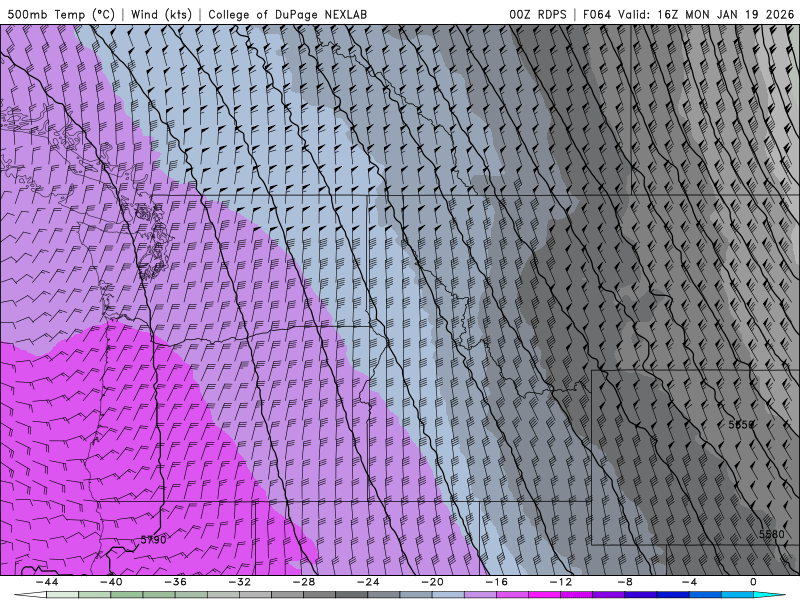Click the 'Valid: 16Z MON JAN 19 2026' text
This screenshot has height=600, width=800.
coord(706,14)
